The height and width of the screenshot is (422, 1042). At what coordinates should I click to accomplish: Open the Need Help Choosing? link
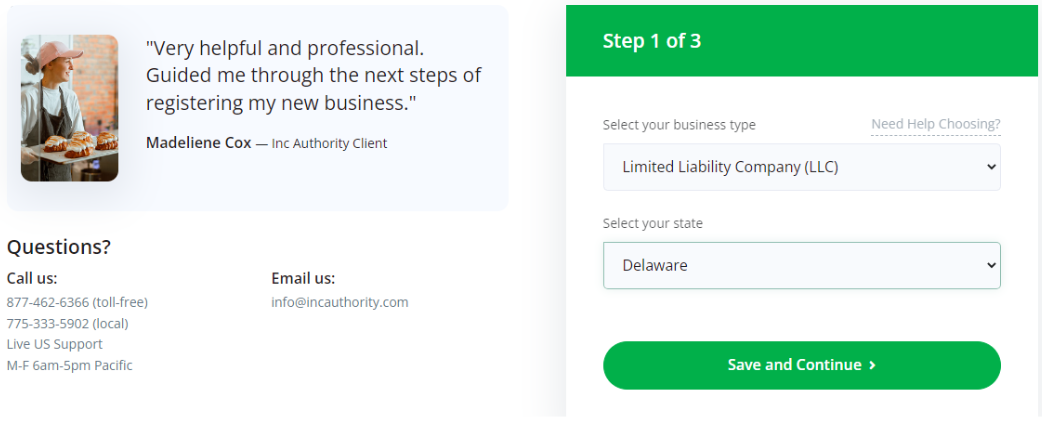point(936,124)
